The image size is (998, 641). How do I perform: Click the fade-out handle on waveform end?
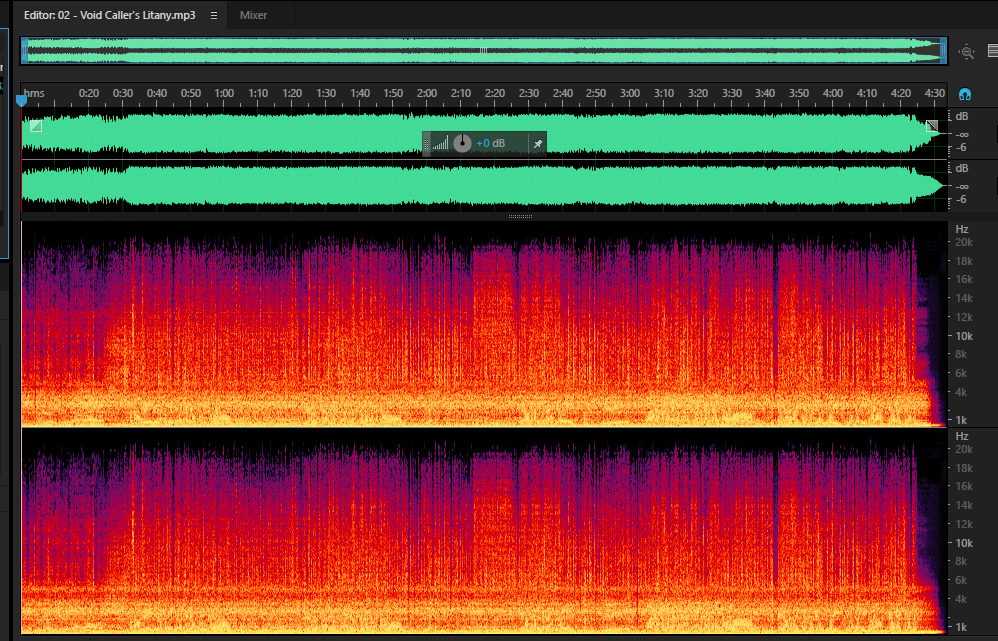[x=932, y=126]
